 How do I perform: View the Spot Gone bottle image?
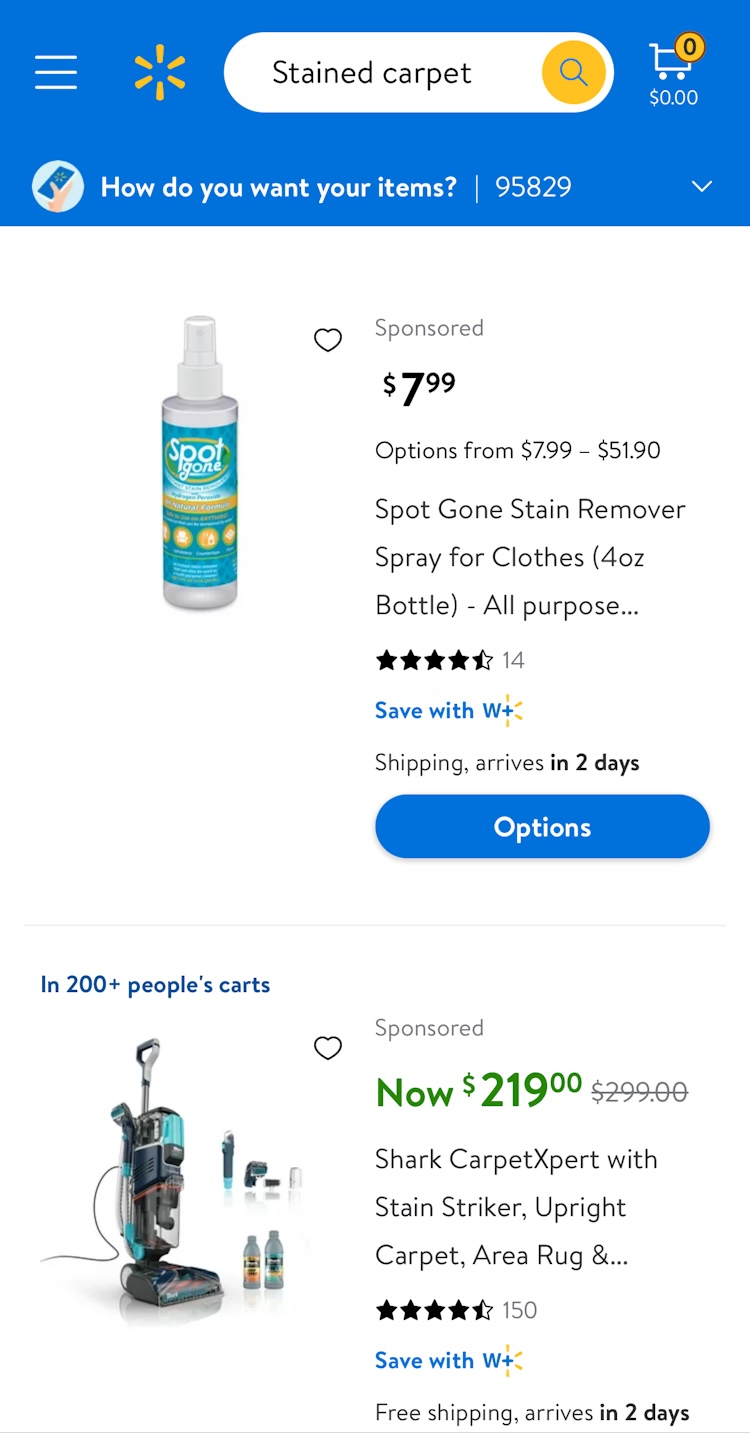(x=200, y=462)
